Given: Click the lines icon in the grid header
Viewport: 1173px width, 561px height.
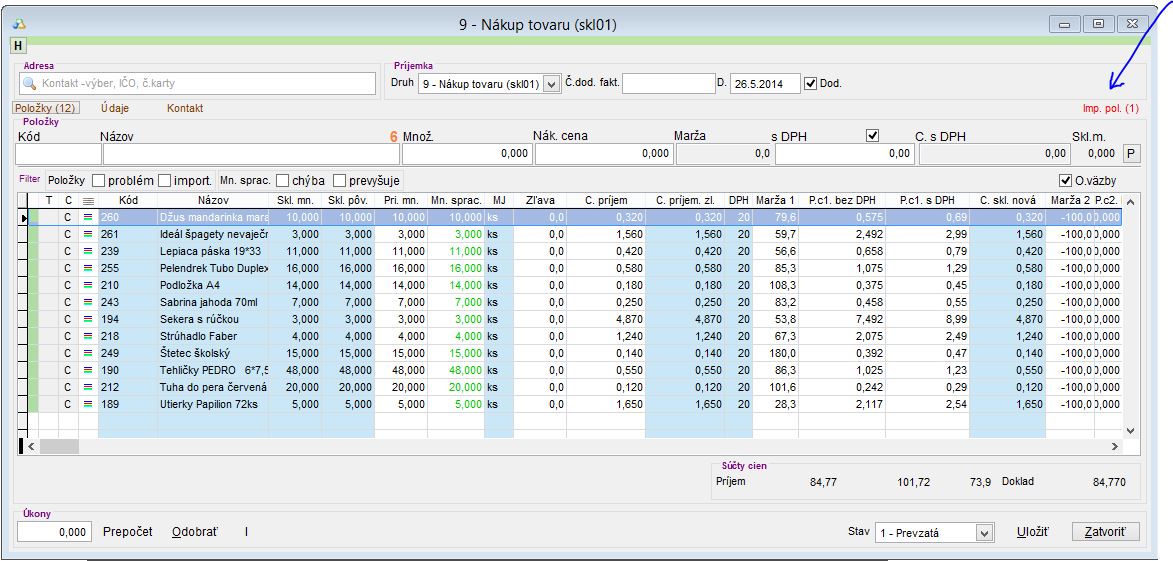Looking at the screenshot, I should (x=88, y=201).
